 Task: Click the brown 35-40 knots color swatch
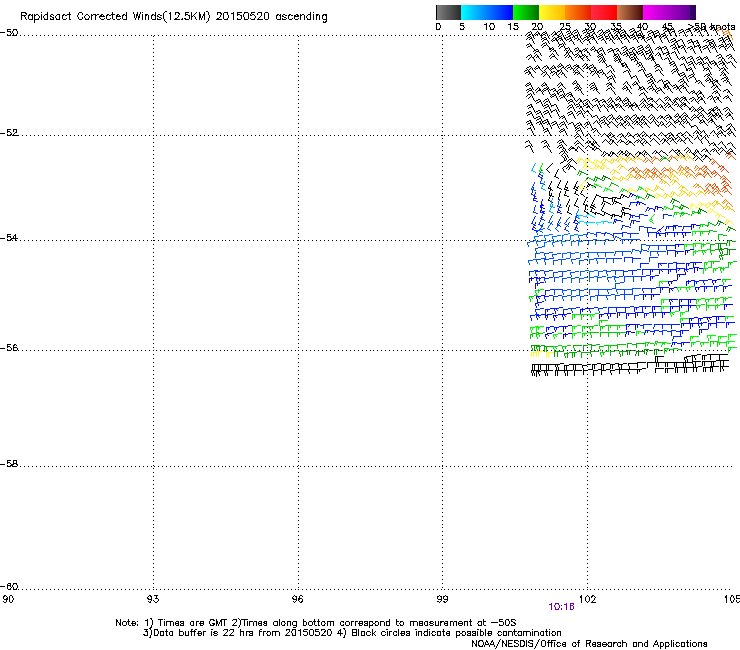point(630,12)
